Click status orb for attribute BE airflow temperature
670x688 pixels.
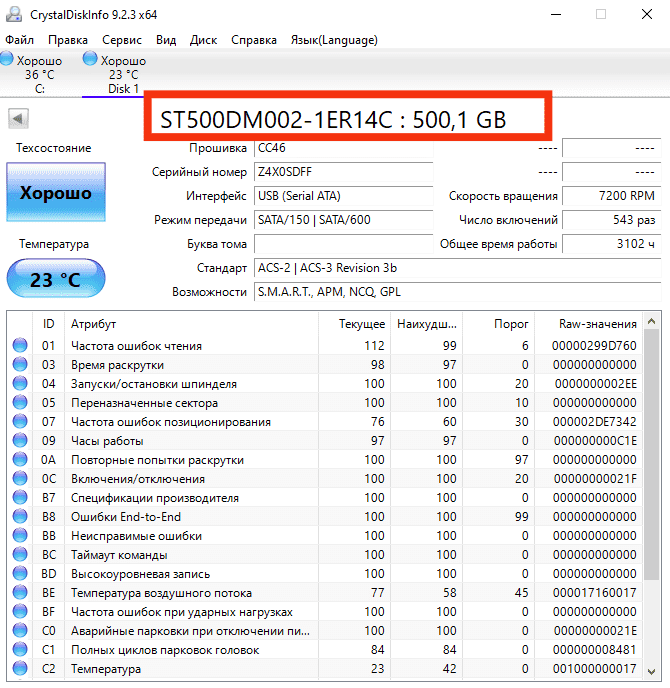(20, 593)
